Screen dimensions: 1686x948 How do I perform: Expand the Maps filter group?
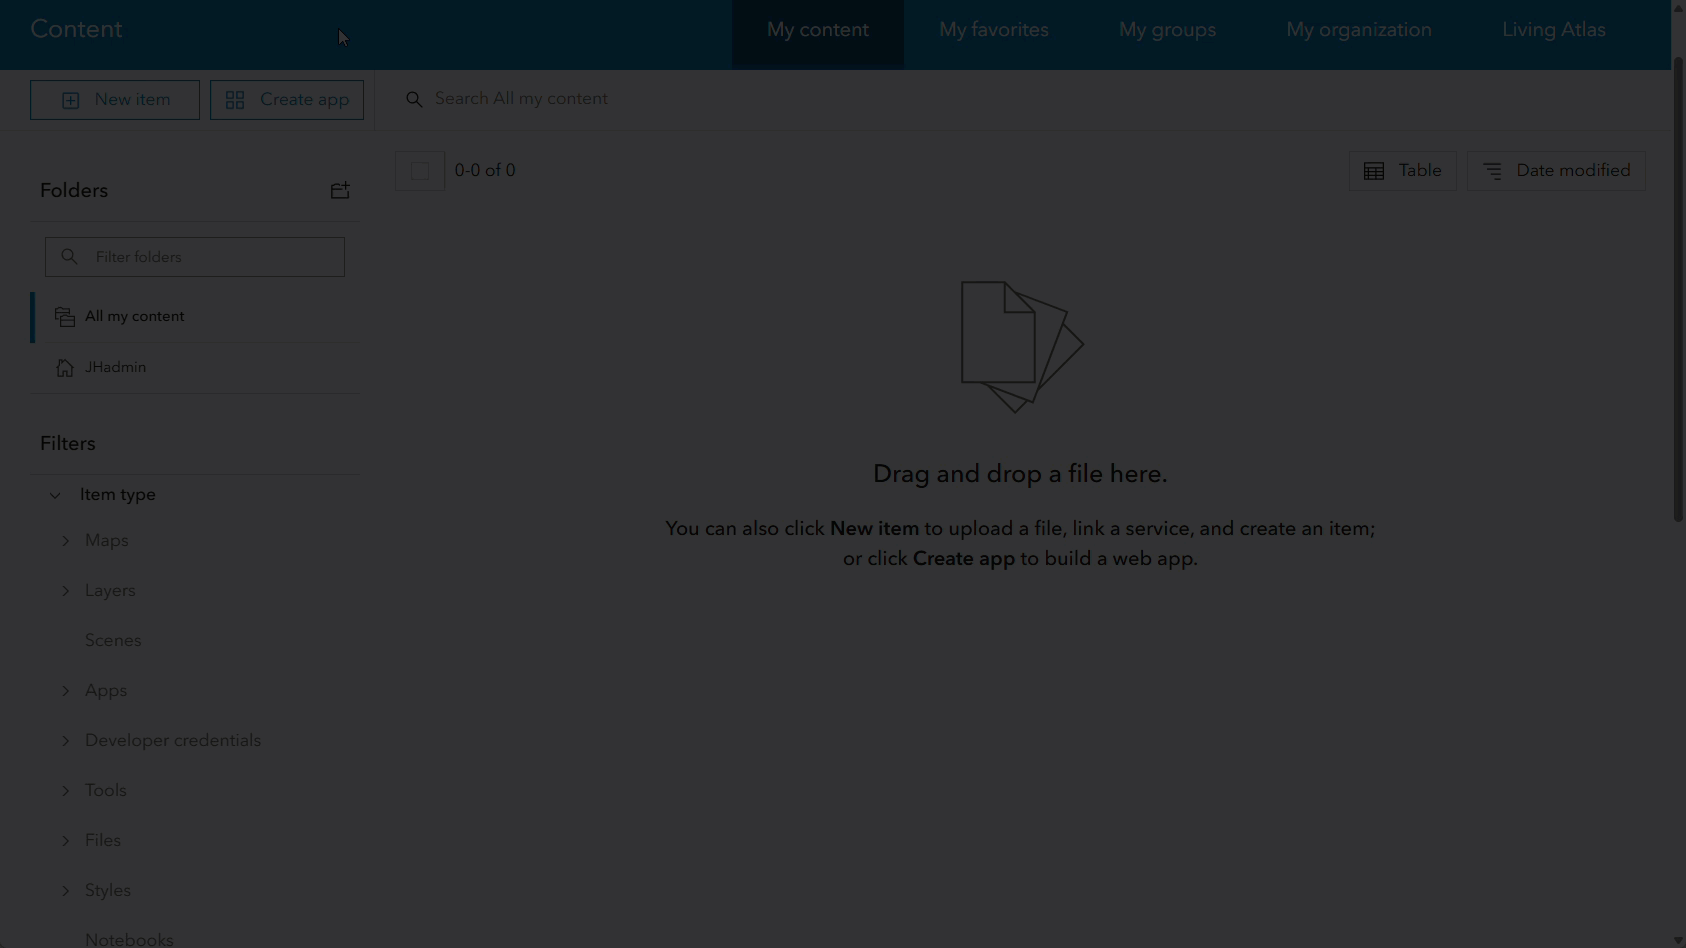coord(66,540)
